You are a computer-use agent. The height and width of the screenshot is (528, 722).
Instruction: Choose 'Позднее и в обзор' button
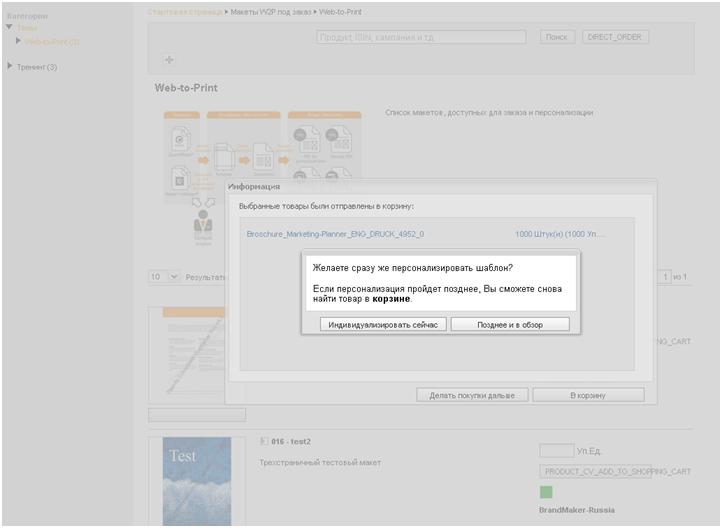[510, 325]
